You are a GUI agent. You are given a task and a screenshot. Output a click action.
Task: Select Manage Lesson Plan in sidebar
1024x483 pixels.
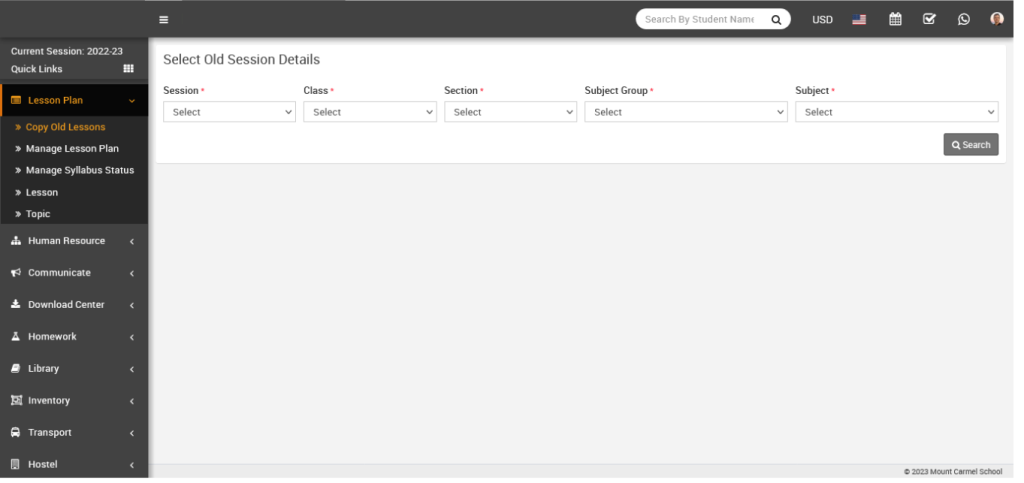(x=72, y=149)
